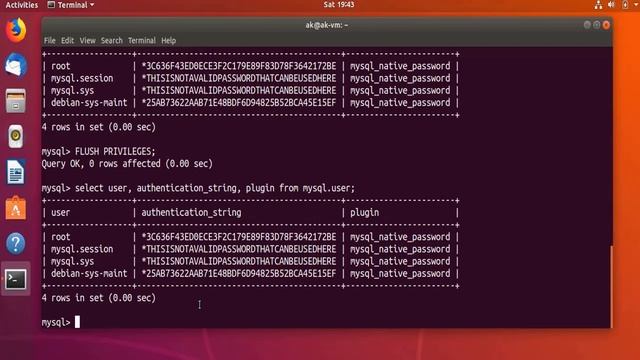
Task: Click mysql.sys password placeholder in lower table
Action: (x=239, y=262)
